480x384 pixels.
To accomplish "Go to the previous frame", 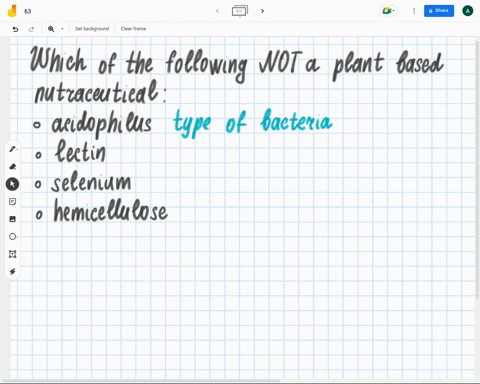I will [217, 11].
